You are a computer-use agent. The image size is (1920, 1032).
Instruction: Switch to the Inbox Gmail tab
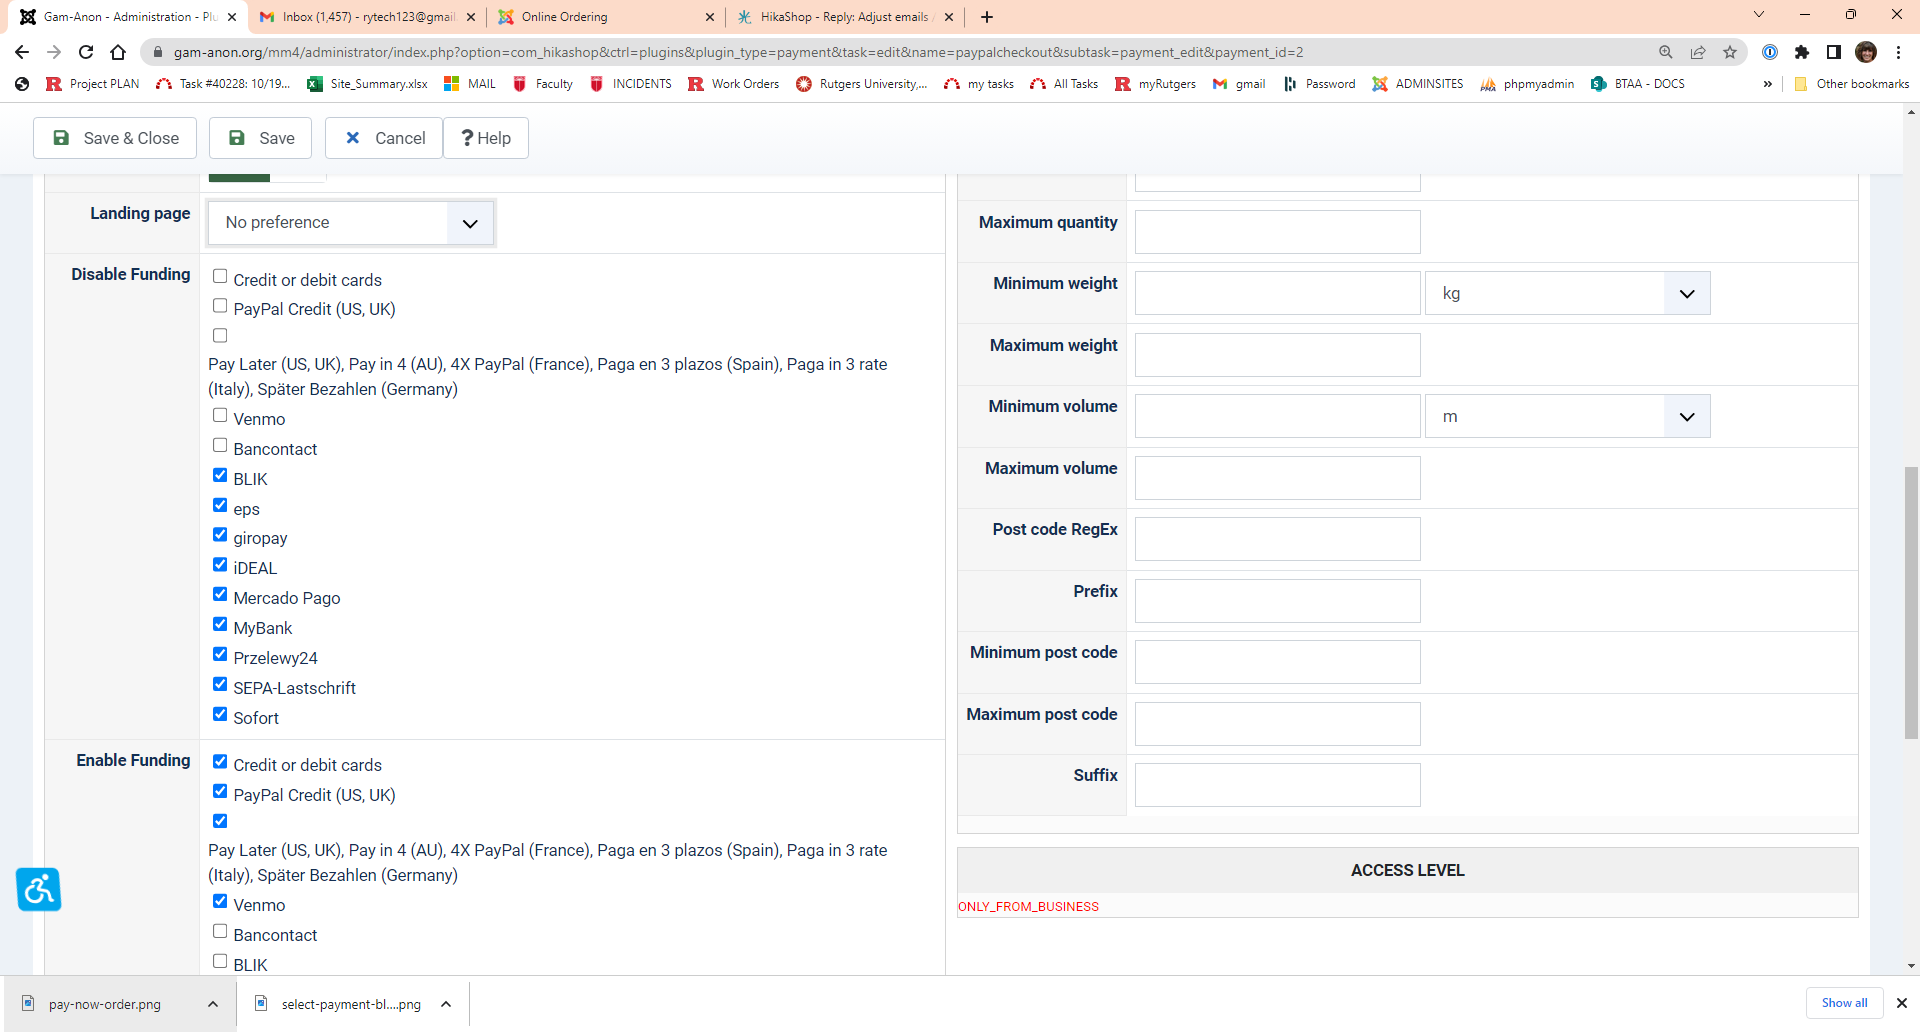(360, 17)
